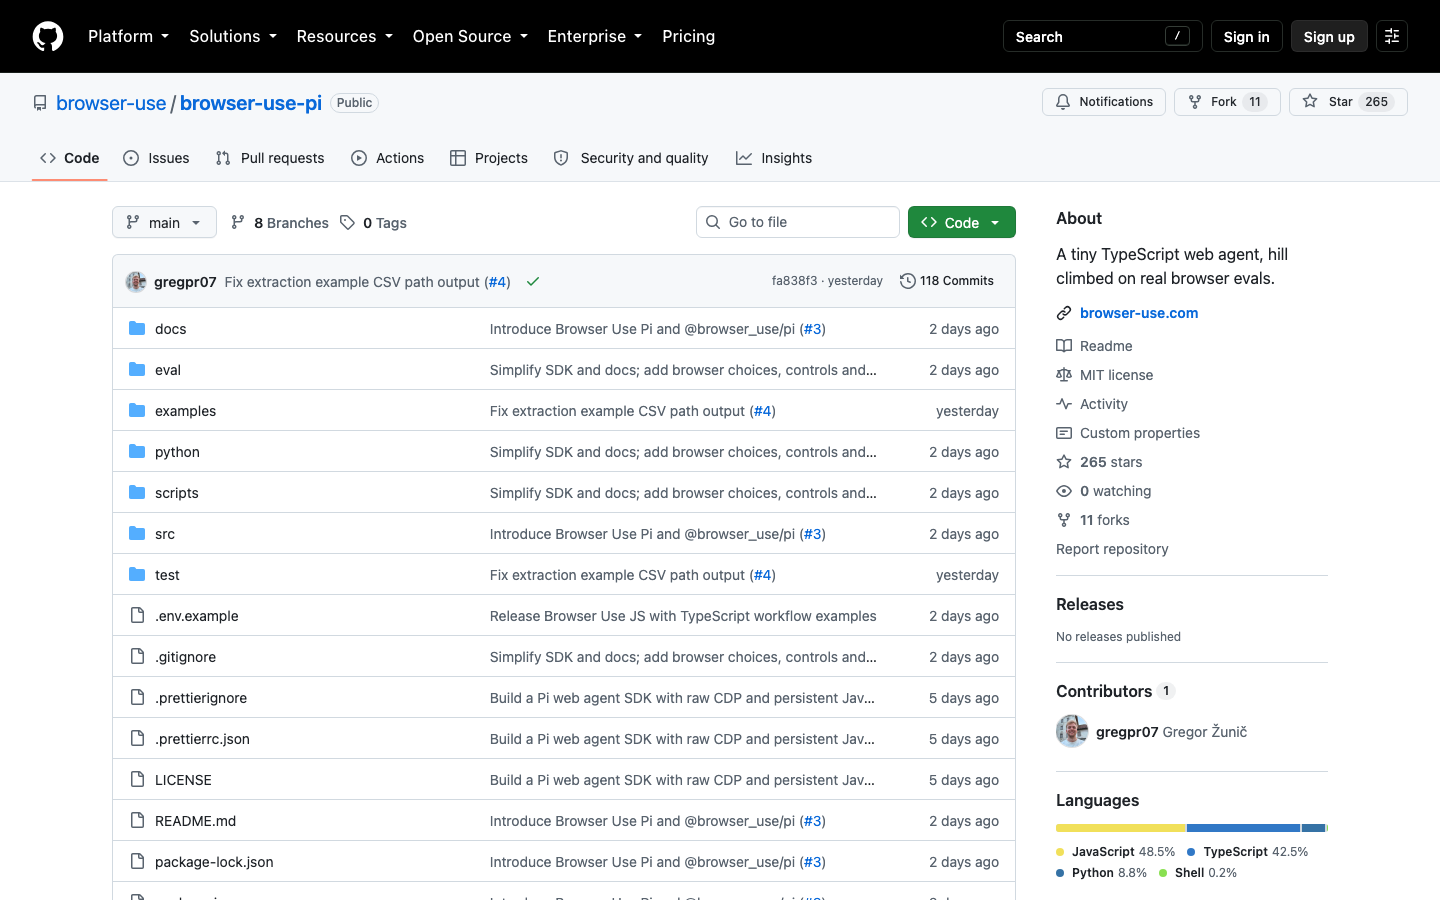The width and height of the screenshot is (1440, 900).
Task: Open the Pull requests tab
Action: (270, 158)
